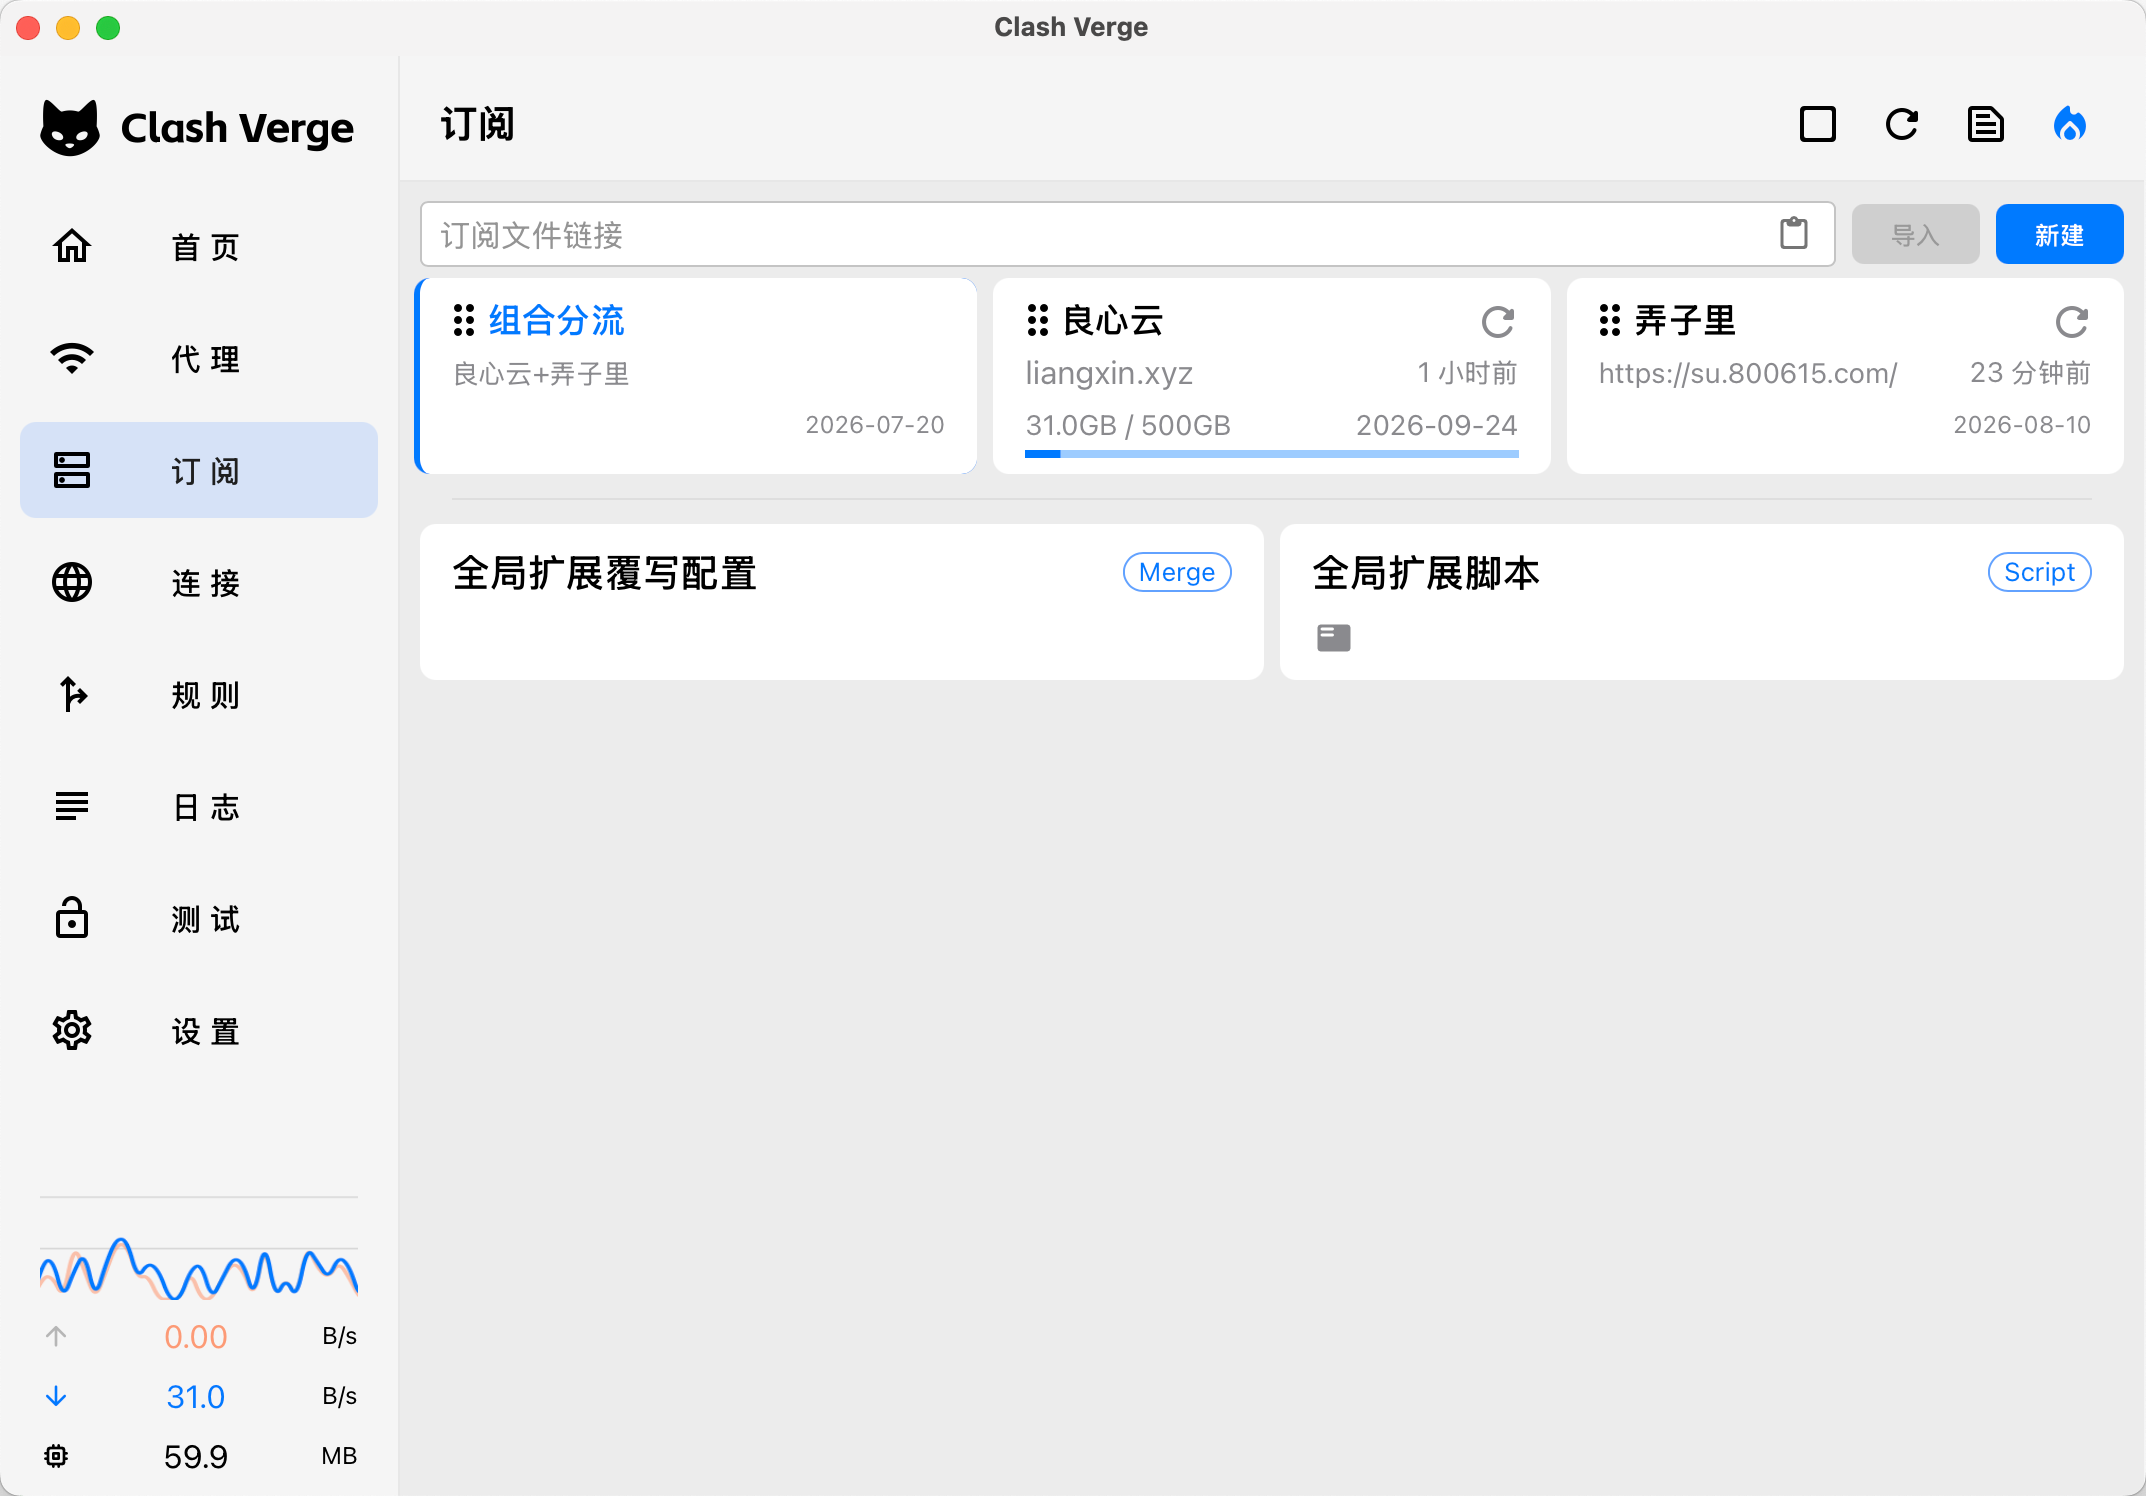This screenshot has height=1496, width=2146.
Task: Click the download arrow icon
Action: [56, 1396]
